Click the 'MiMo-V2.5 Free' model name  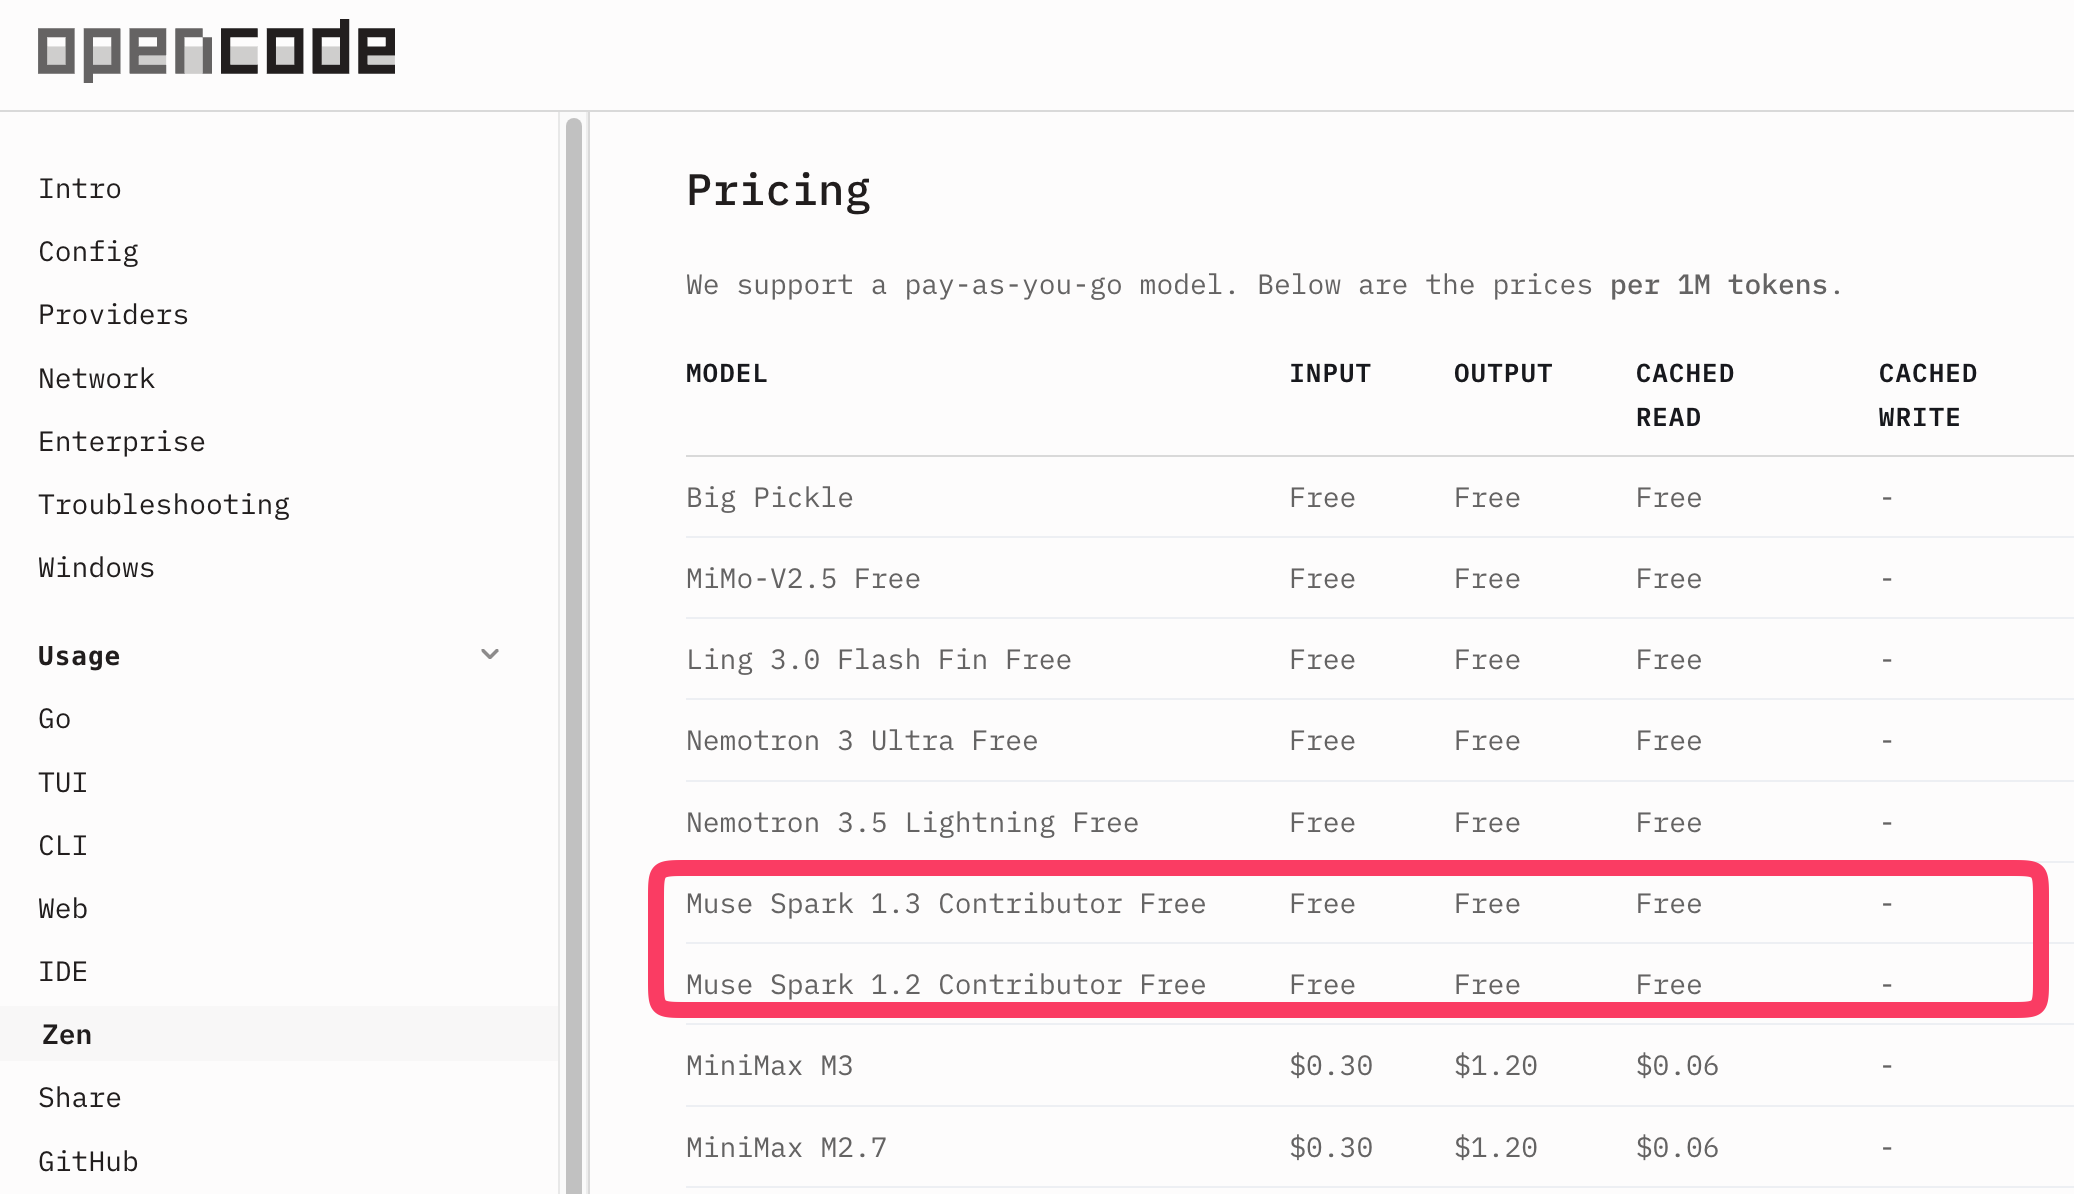pos(803,578)
